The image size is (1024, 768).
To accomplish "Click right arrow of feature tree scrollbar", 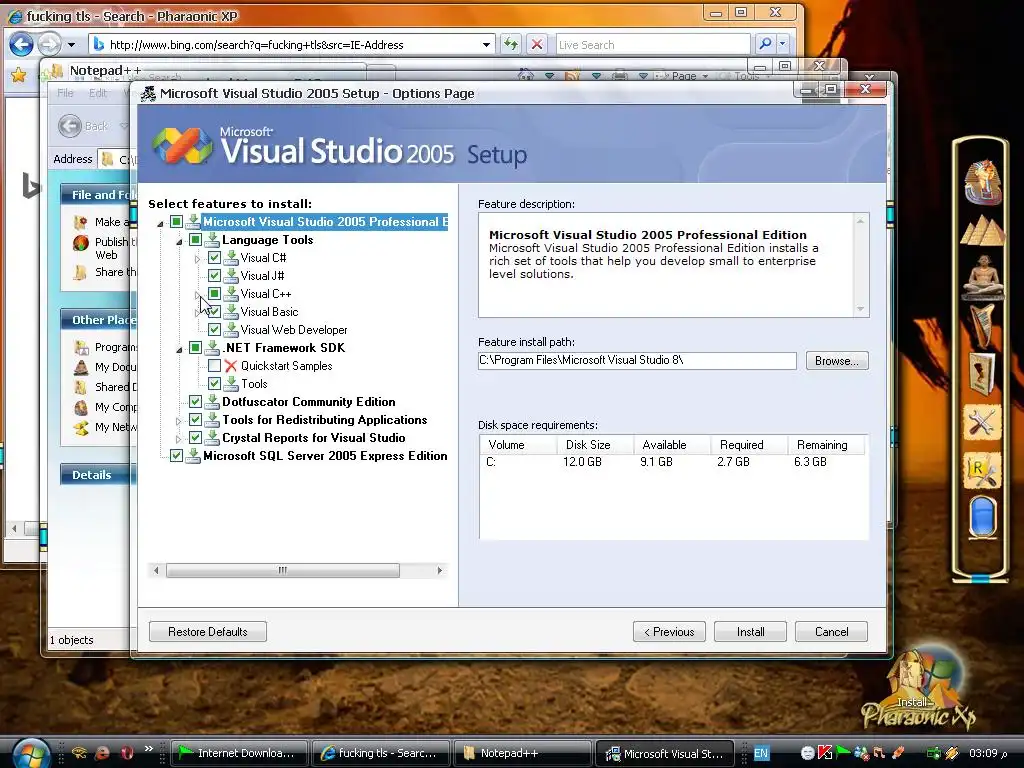I will click(440, 571).
